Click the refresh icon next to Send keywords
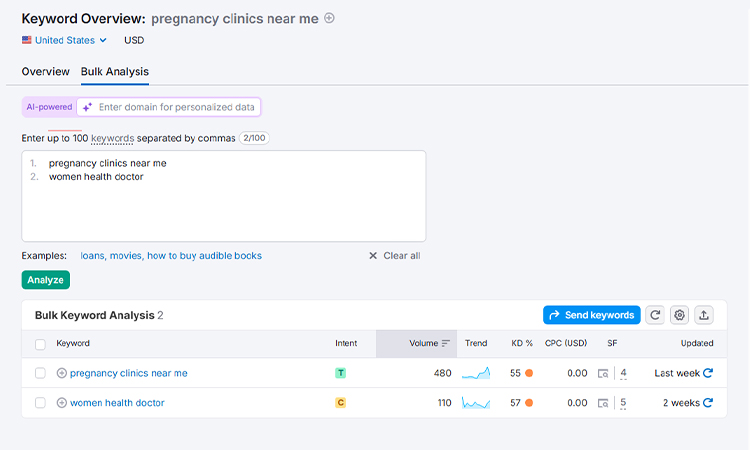 click(x=655, y=315)
